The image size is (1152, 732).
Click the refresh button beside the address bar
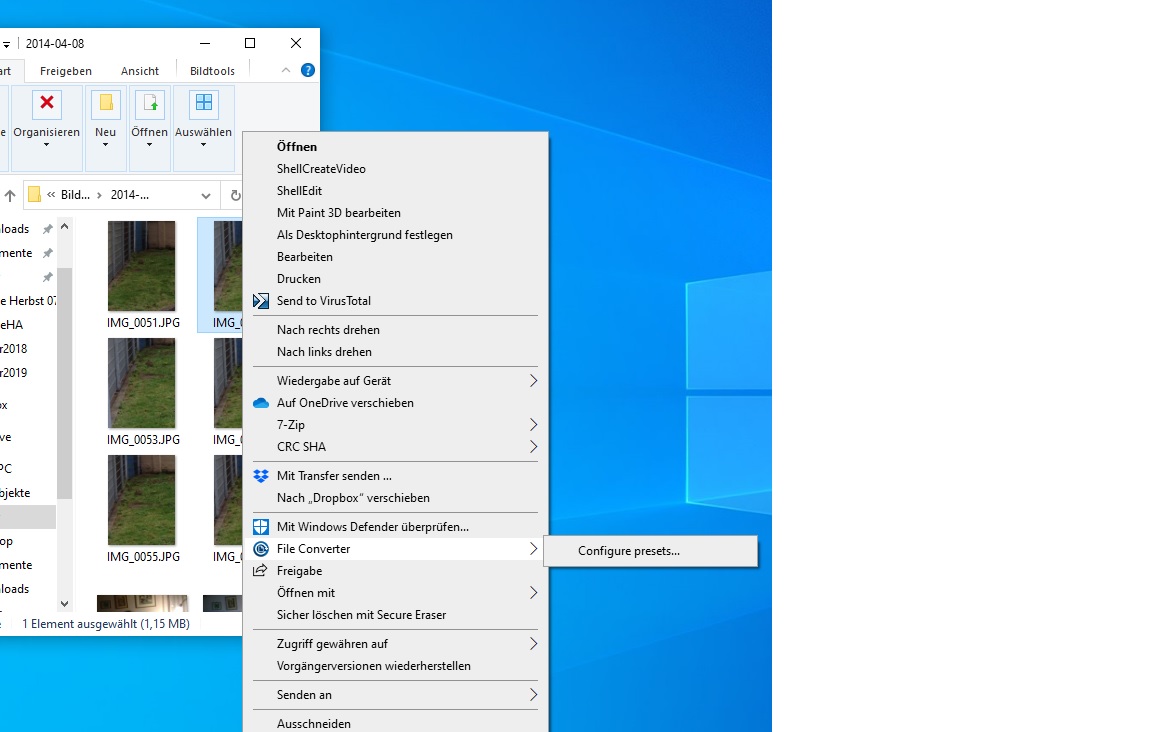[x=236, y=195]
